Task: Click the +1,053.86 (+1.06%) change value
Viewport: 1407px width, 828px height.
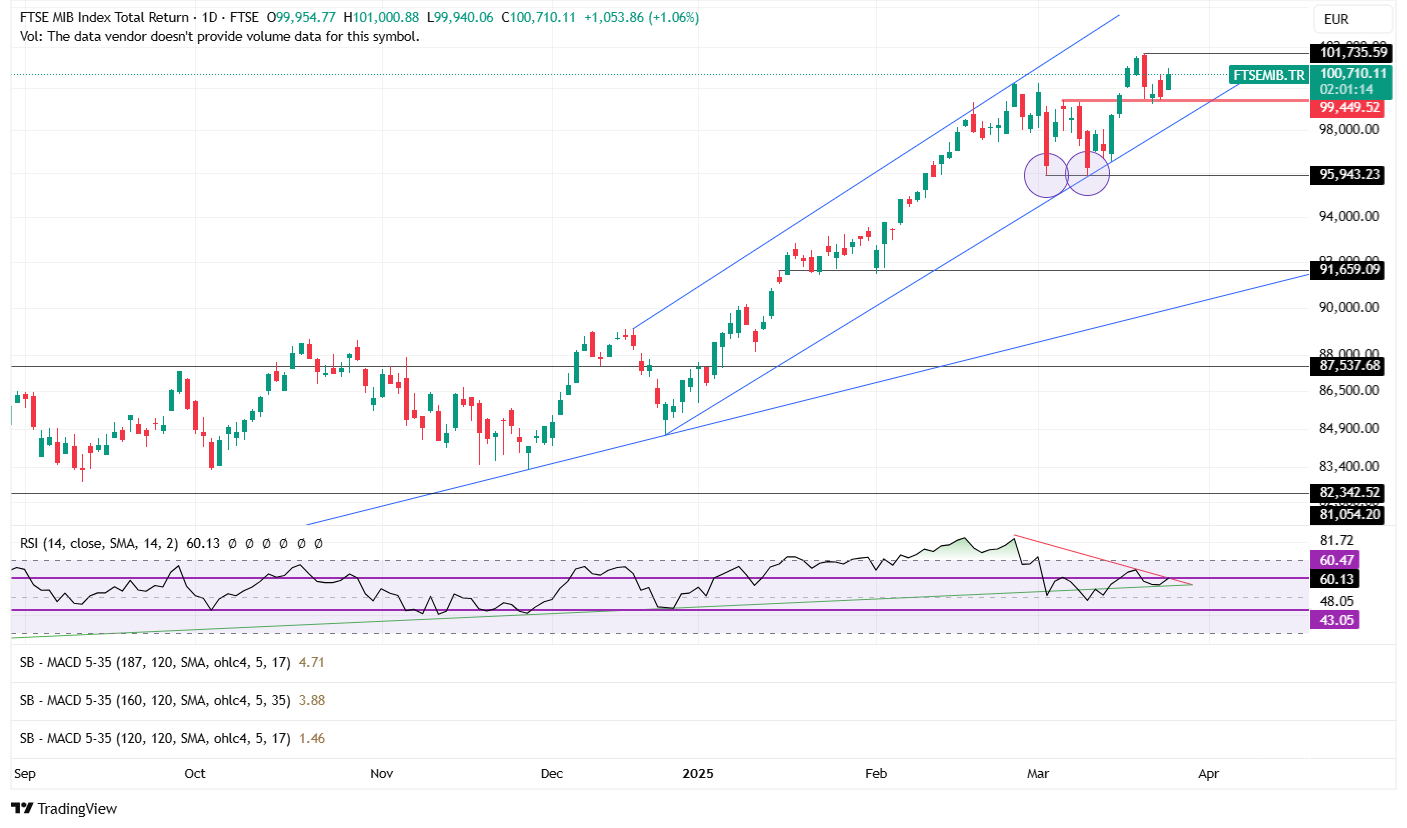Action: point(641,18)
